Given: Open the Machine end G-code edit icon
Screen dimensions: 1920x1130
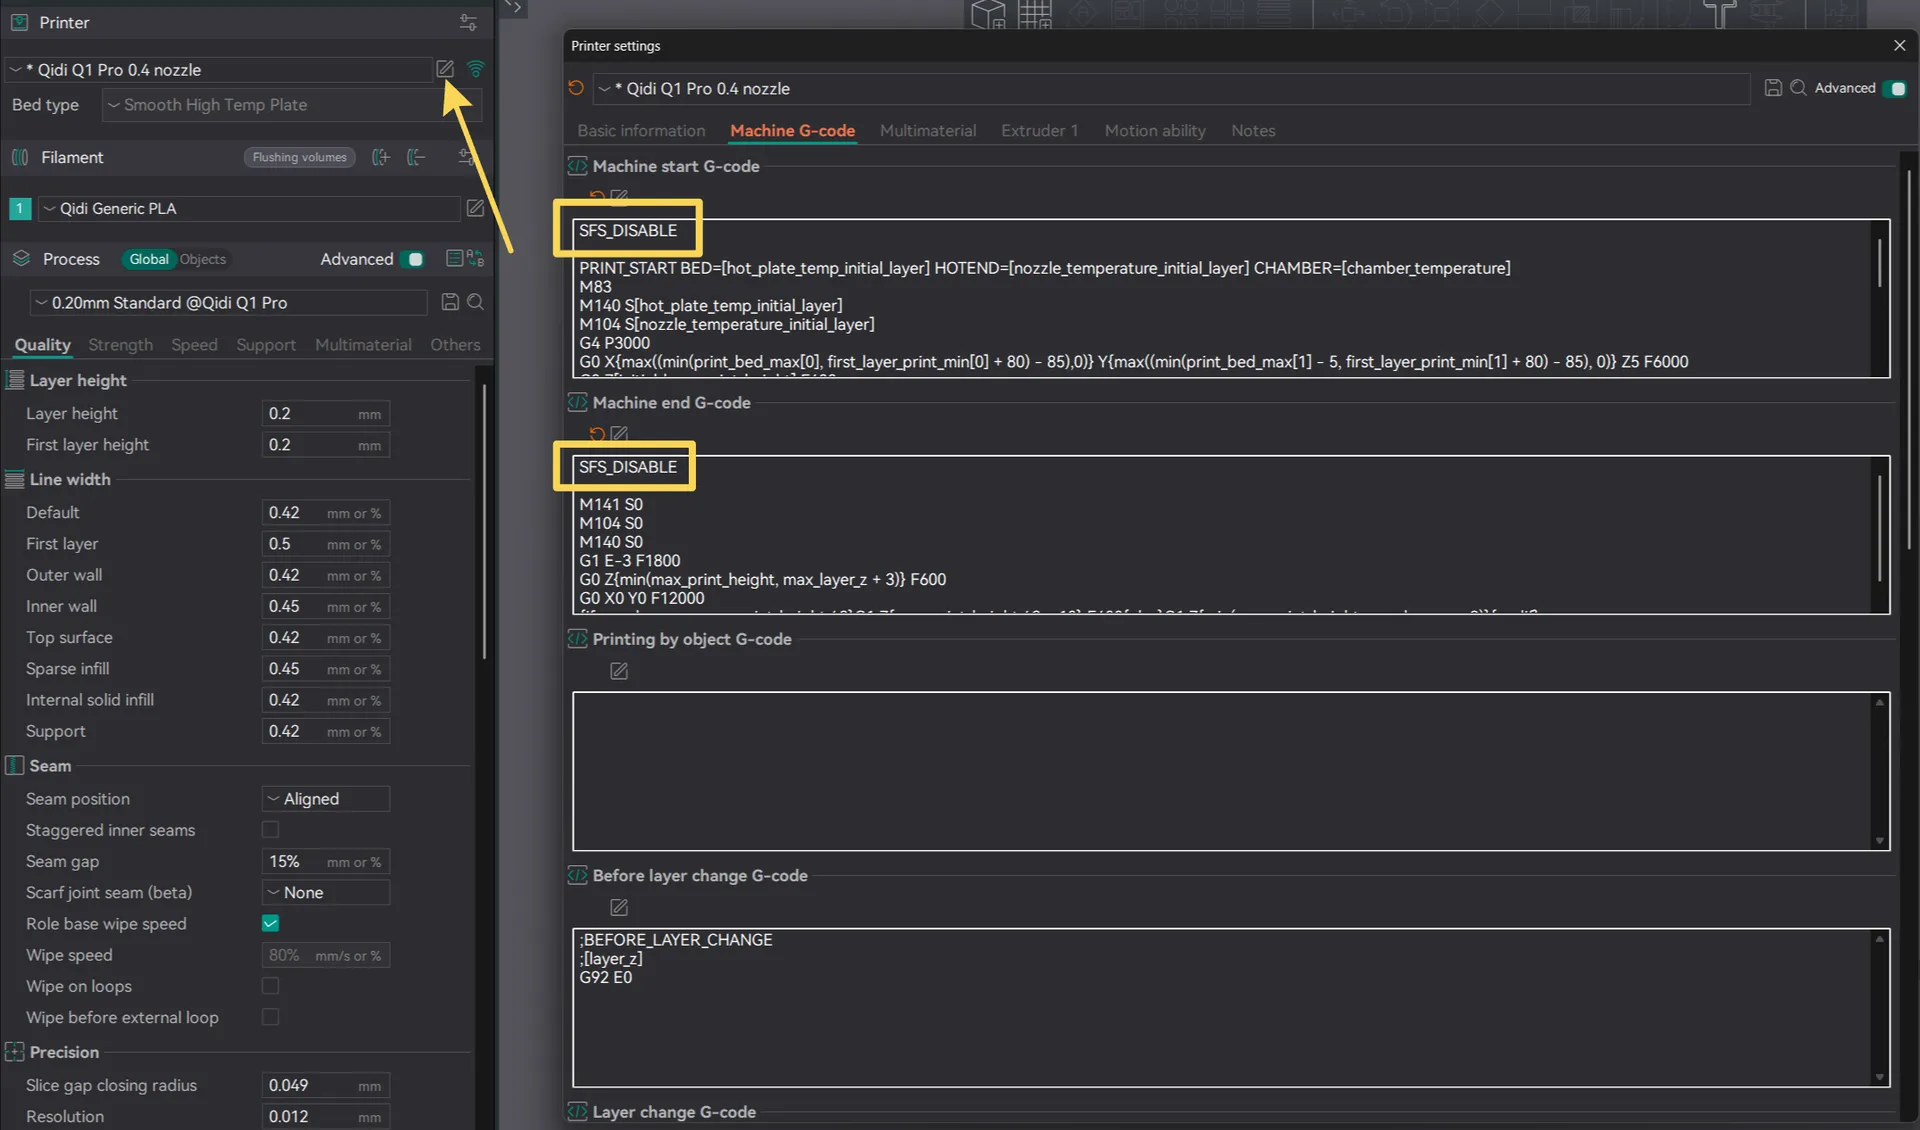Looking at the screenshot, I should pos(619,434).
